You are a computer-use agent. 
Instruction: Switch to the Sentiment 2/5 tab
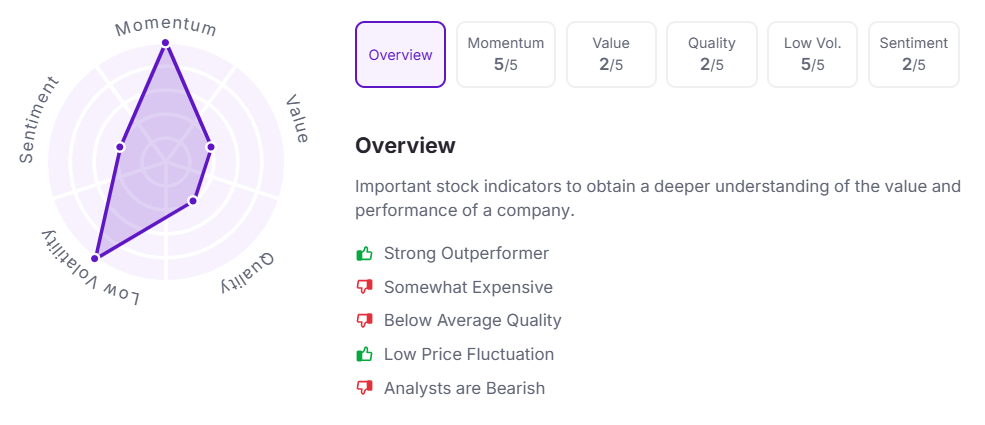click(x=913, y=55)
